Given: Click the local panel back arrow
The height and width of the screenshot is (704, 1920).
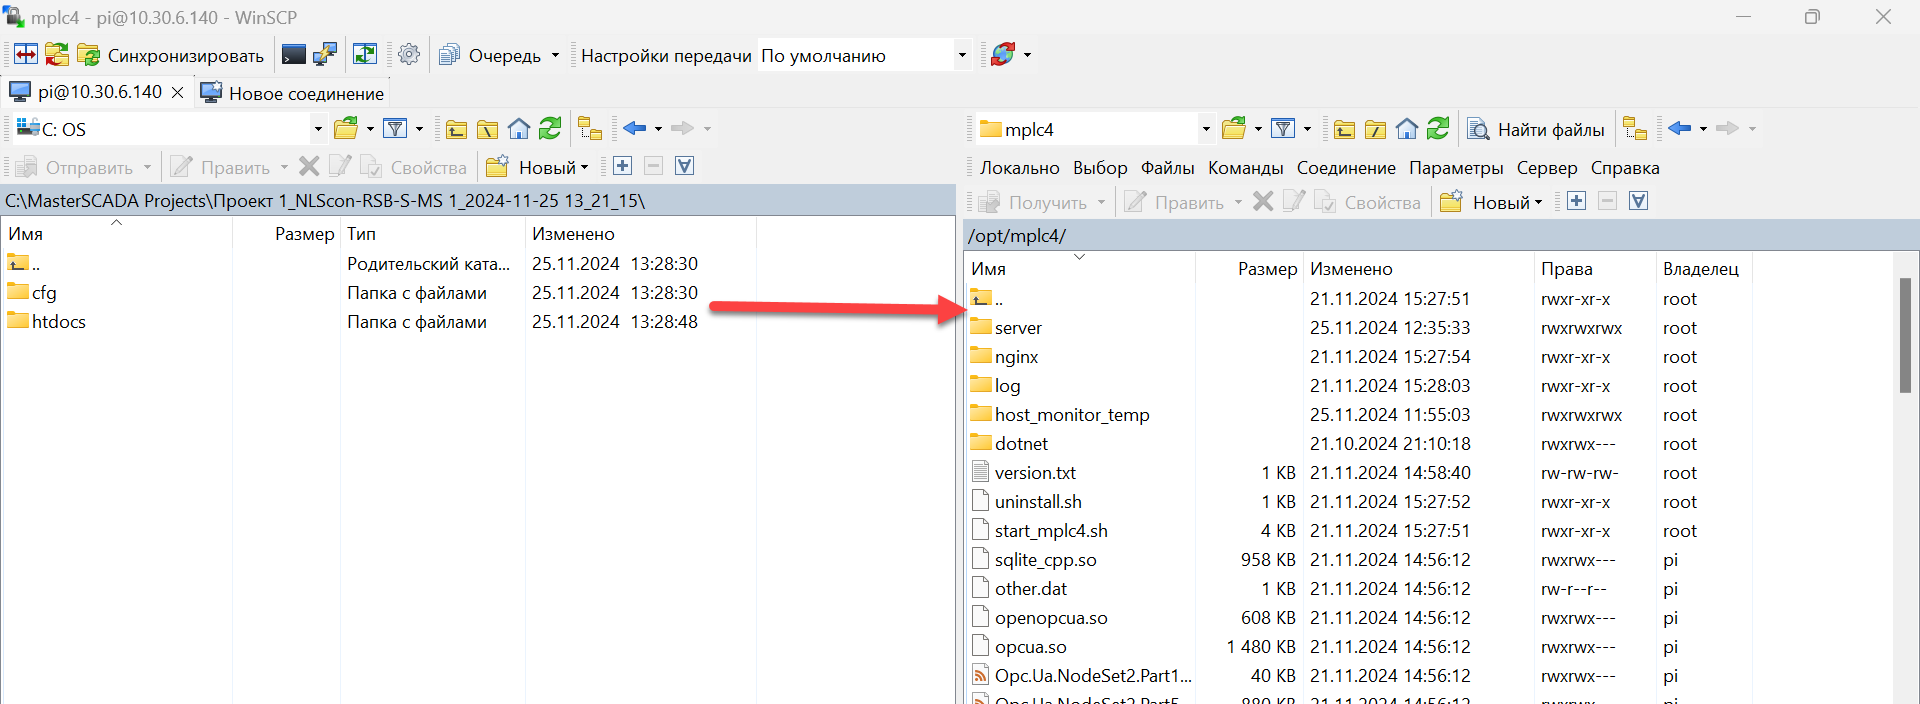Looking at the screenshot, I should coord(634,128).
